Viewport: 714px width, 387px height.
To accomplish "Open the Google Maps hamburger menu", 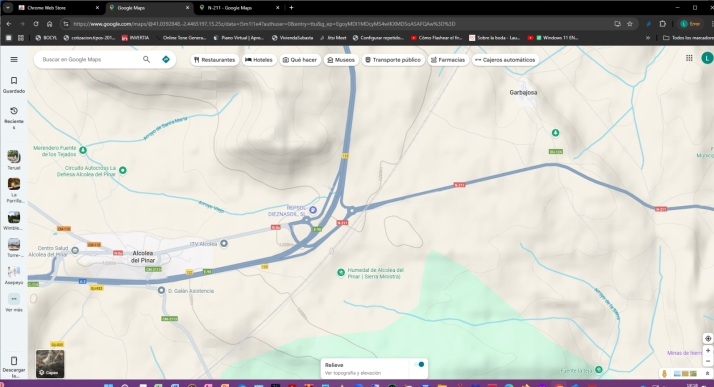I will (14, 59).
